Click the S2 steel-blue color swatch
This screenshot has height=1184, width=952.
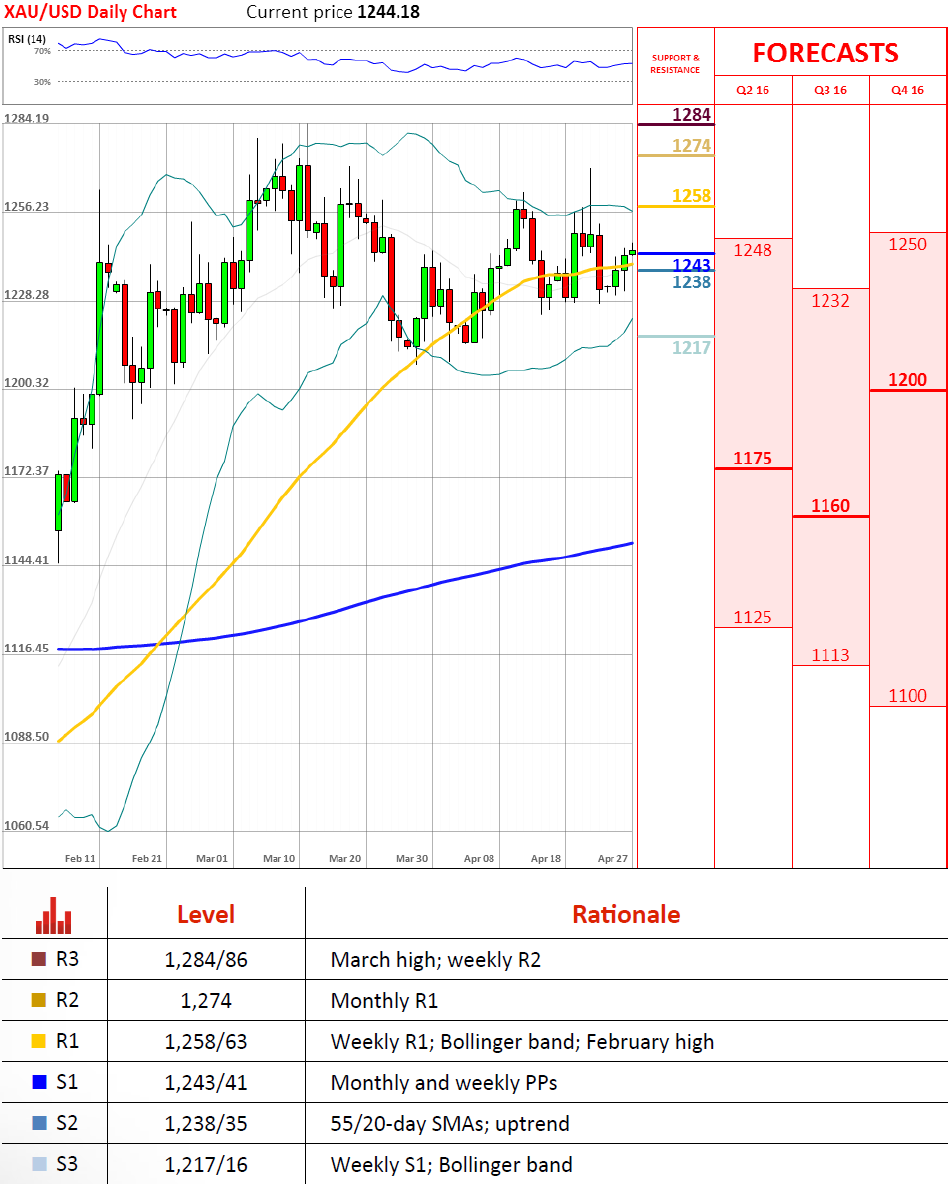pos(39,1122)
